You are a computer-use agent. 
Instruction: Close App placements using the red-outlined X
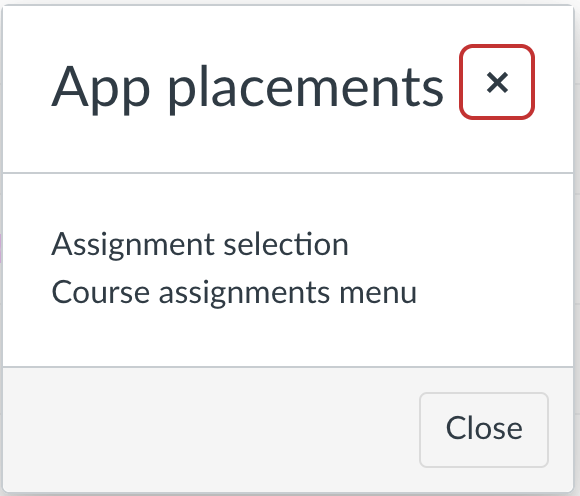(x=497, y=82)
